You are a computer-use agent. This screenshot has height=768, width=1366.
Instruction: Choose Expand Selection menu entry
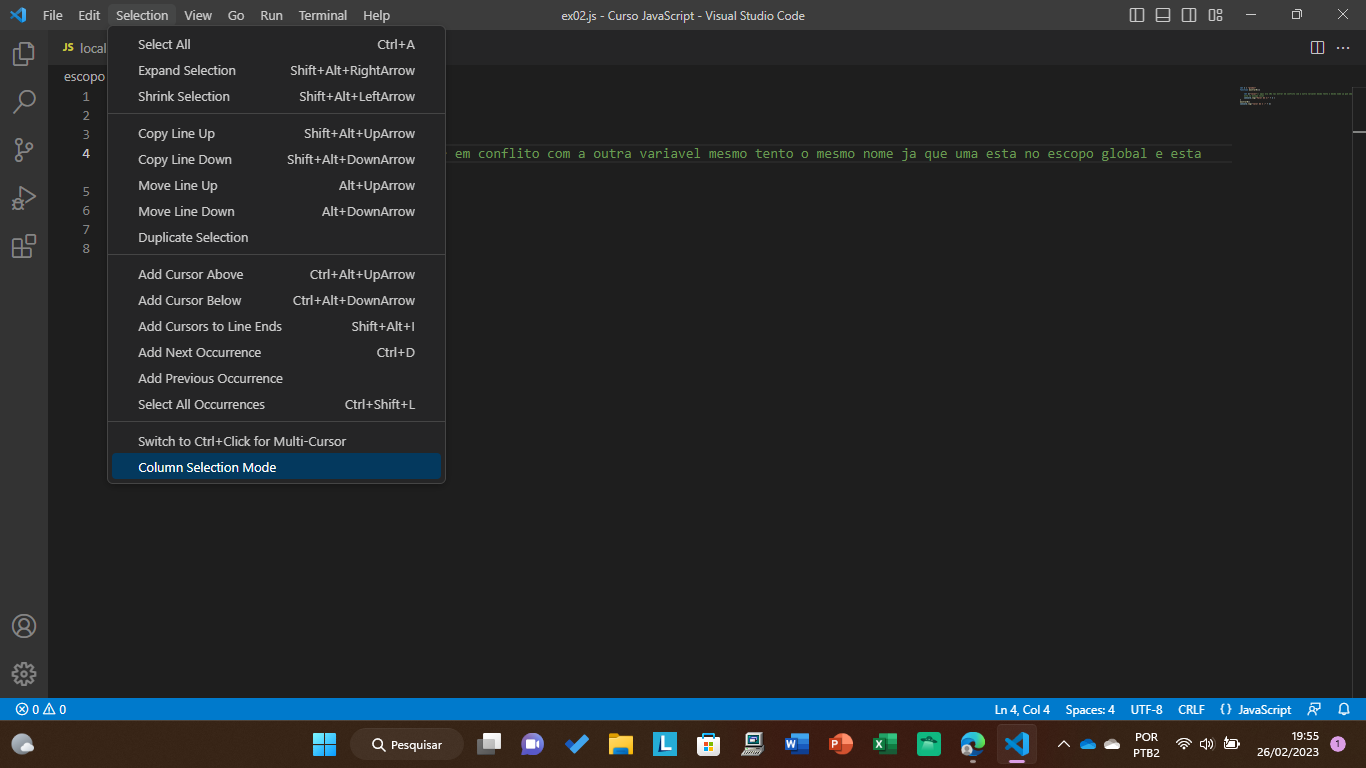pos(276,71)
